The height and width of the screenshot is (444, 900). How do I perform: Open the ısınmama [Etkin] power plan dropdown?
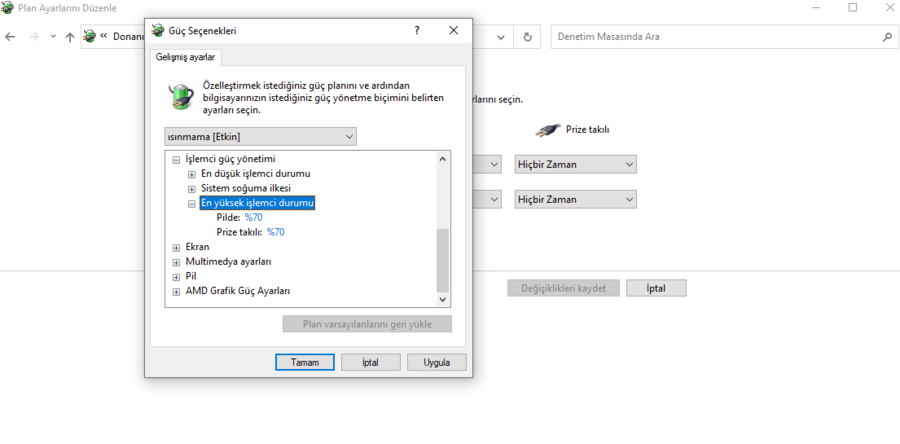(x=261, y=137)
